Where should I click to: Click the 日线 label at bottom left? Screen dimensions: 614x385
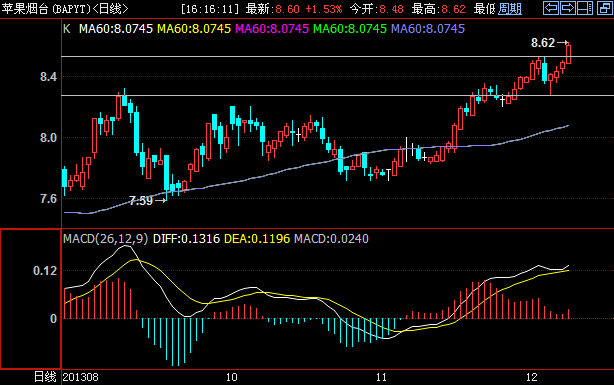(45, 377)
